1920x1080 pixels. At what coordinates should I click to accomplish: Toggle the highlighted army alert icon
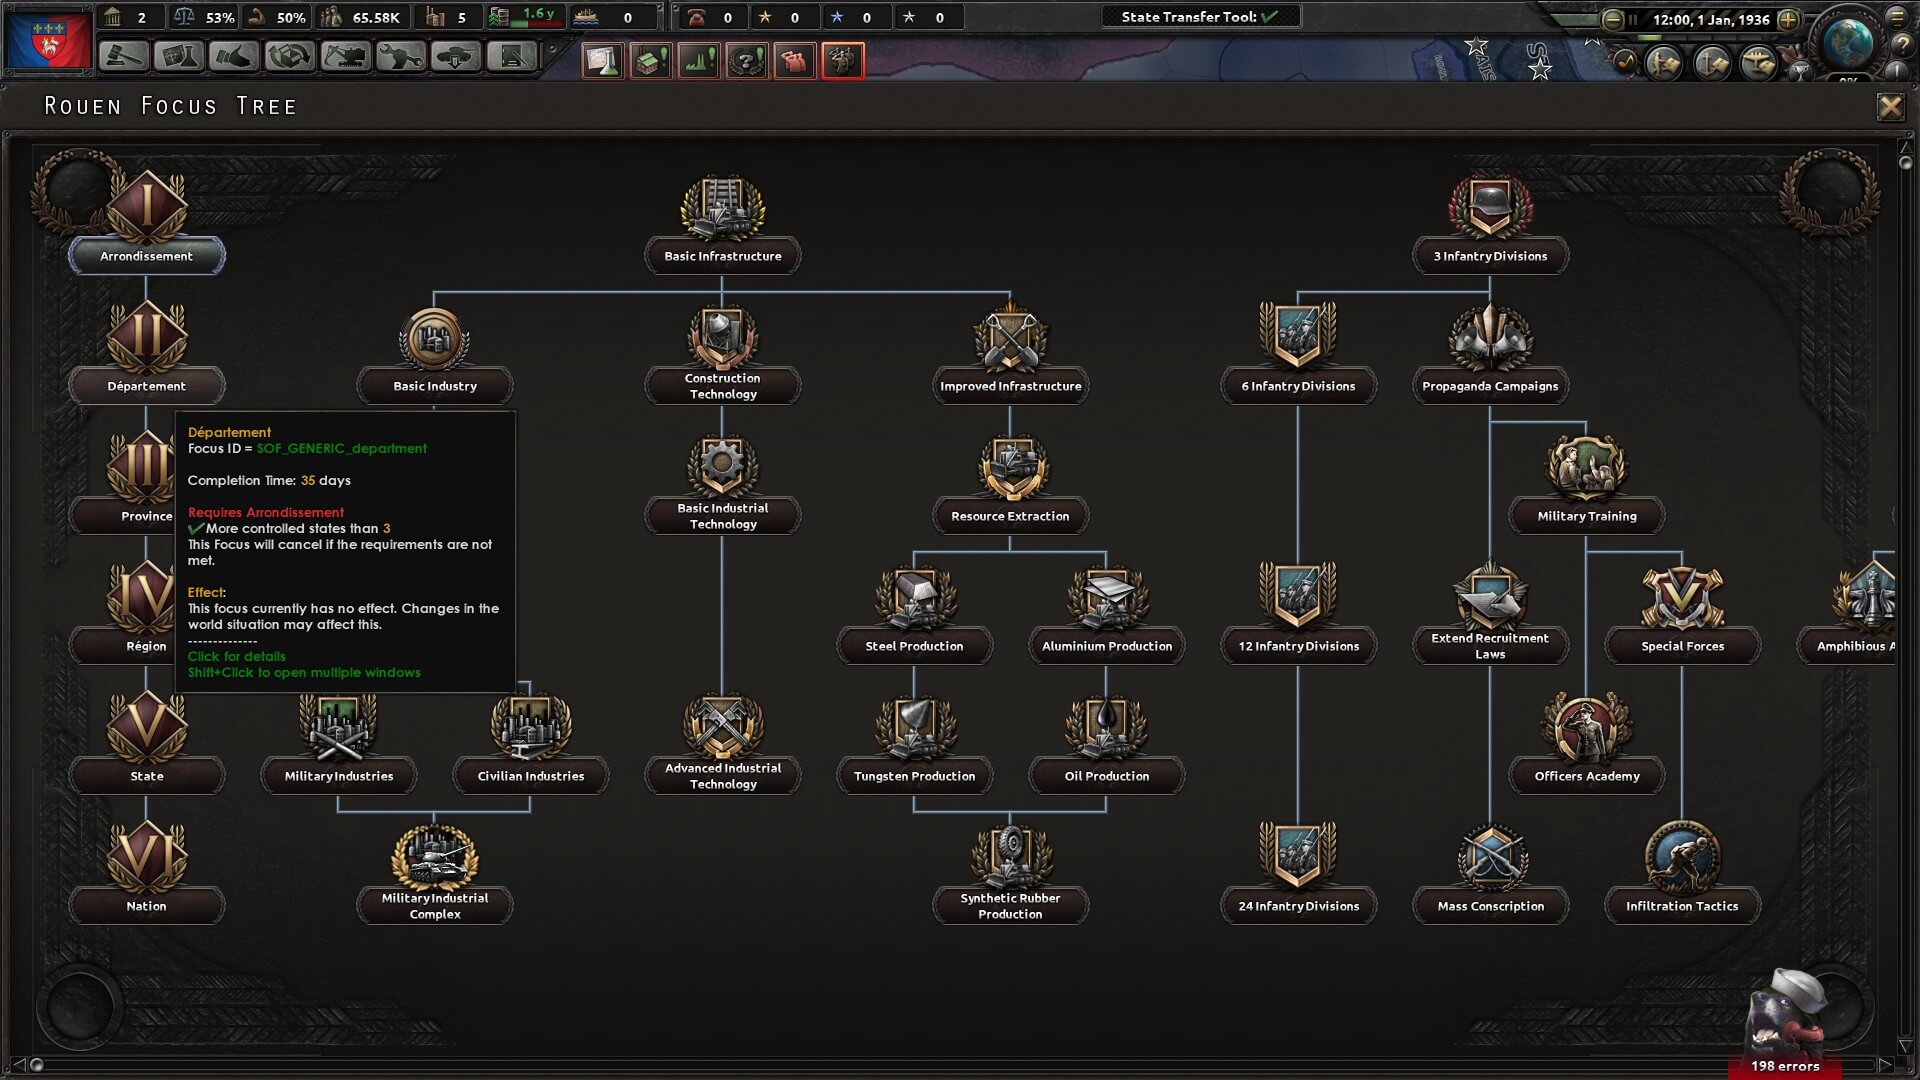tap(842, 61)
